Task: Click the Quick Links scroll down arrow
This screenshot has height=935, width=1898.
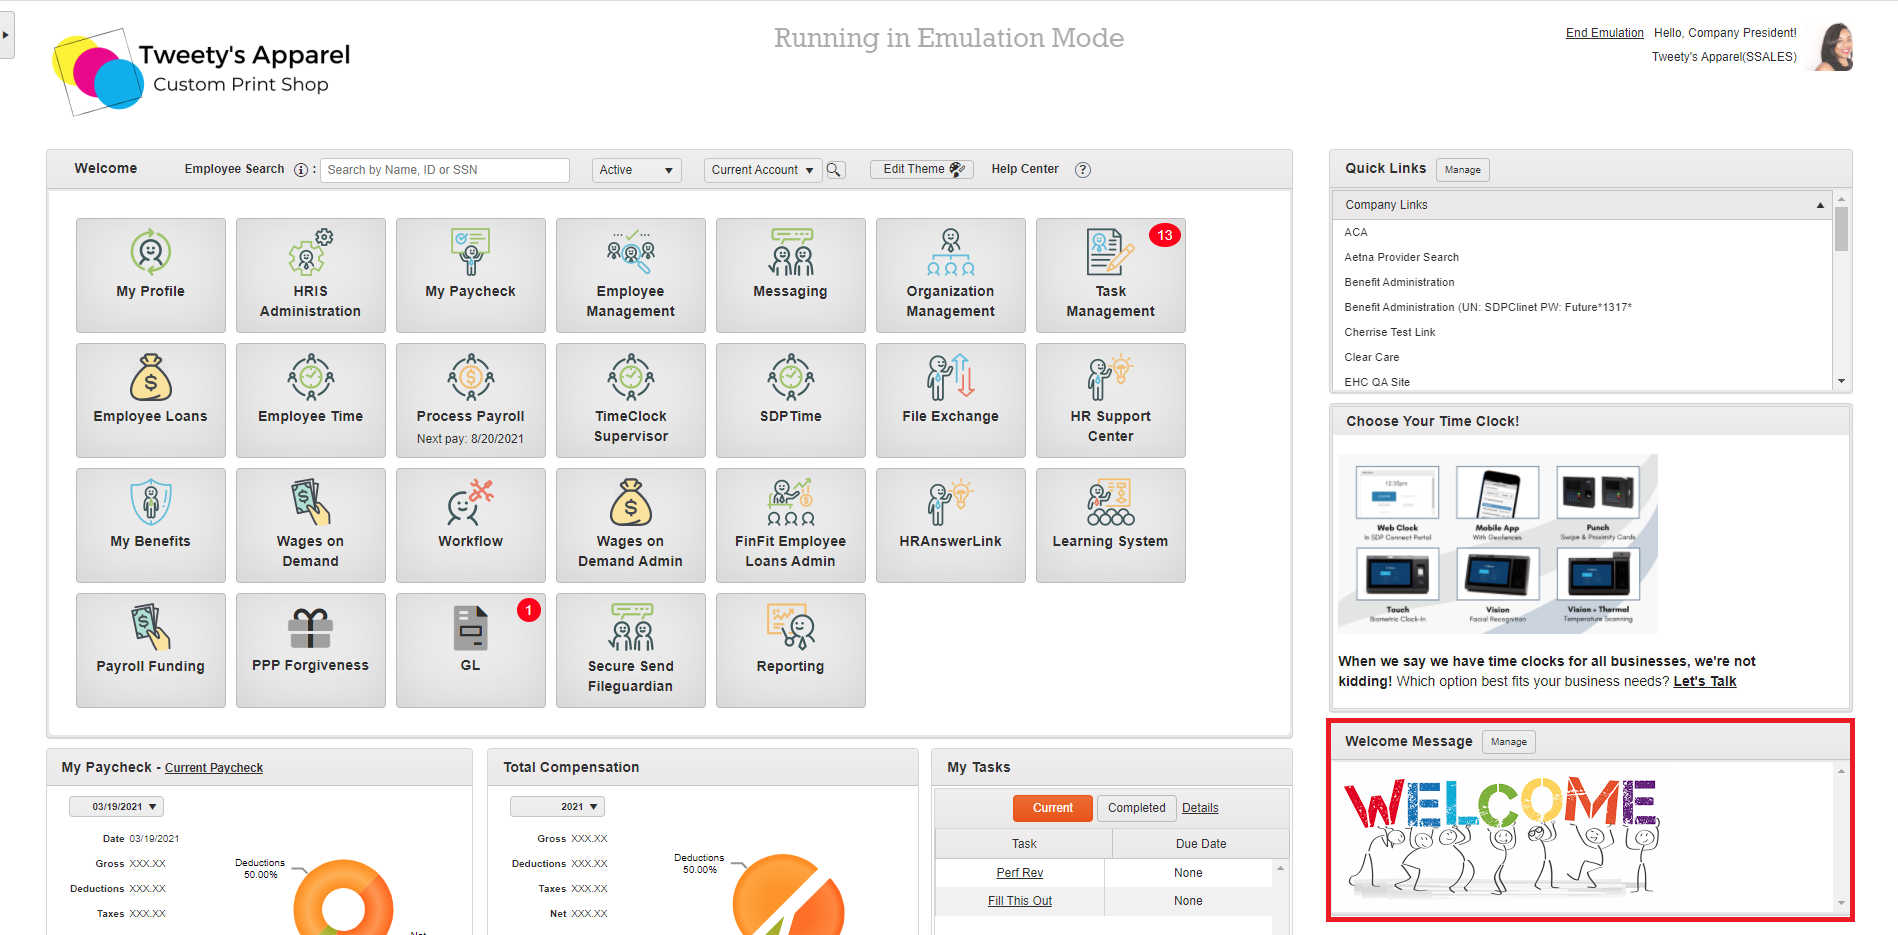Action: 1841,381
